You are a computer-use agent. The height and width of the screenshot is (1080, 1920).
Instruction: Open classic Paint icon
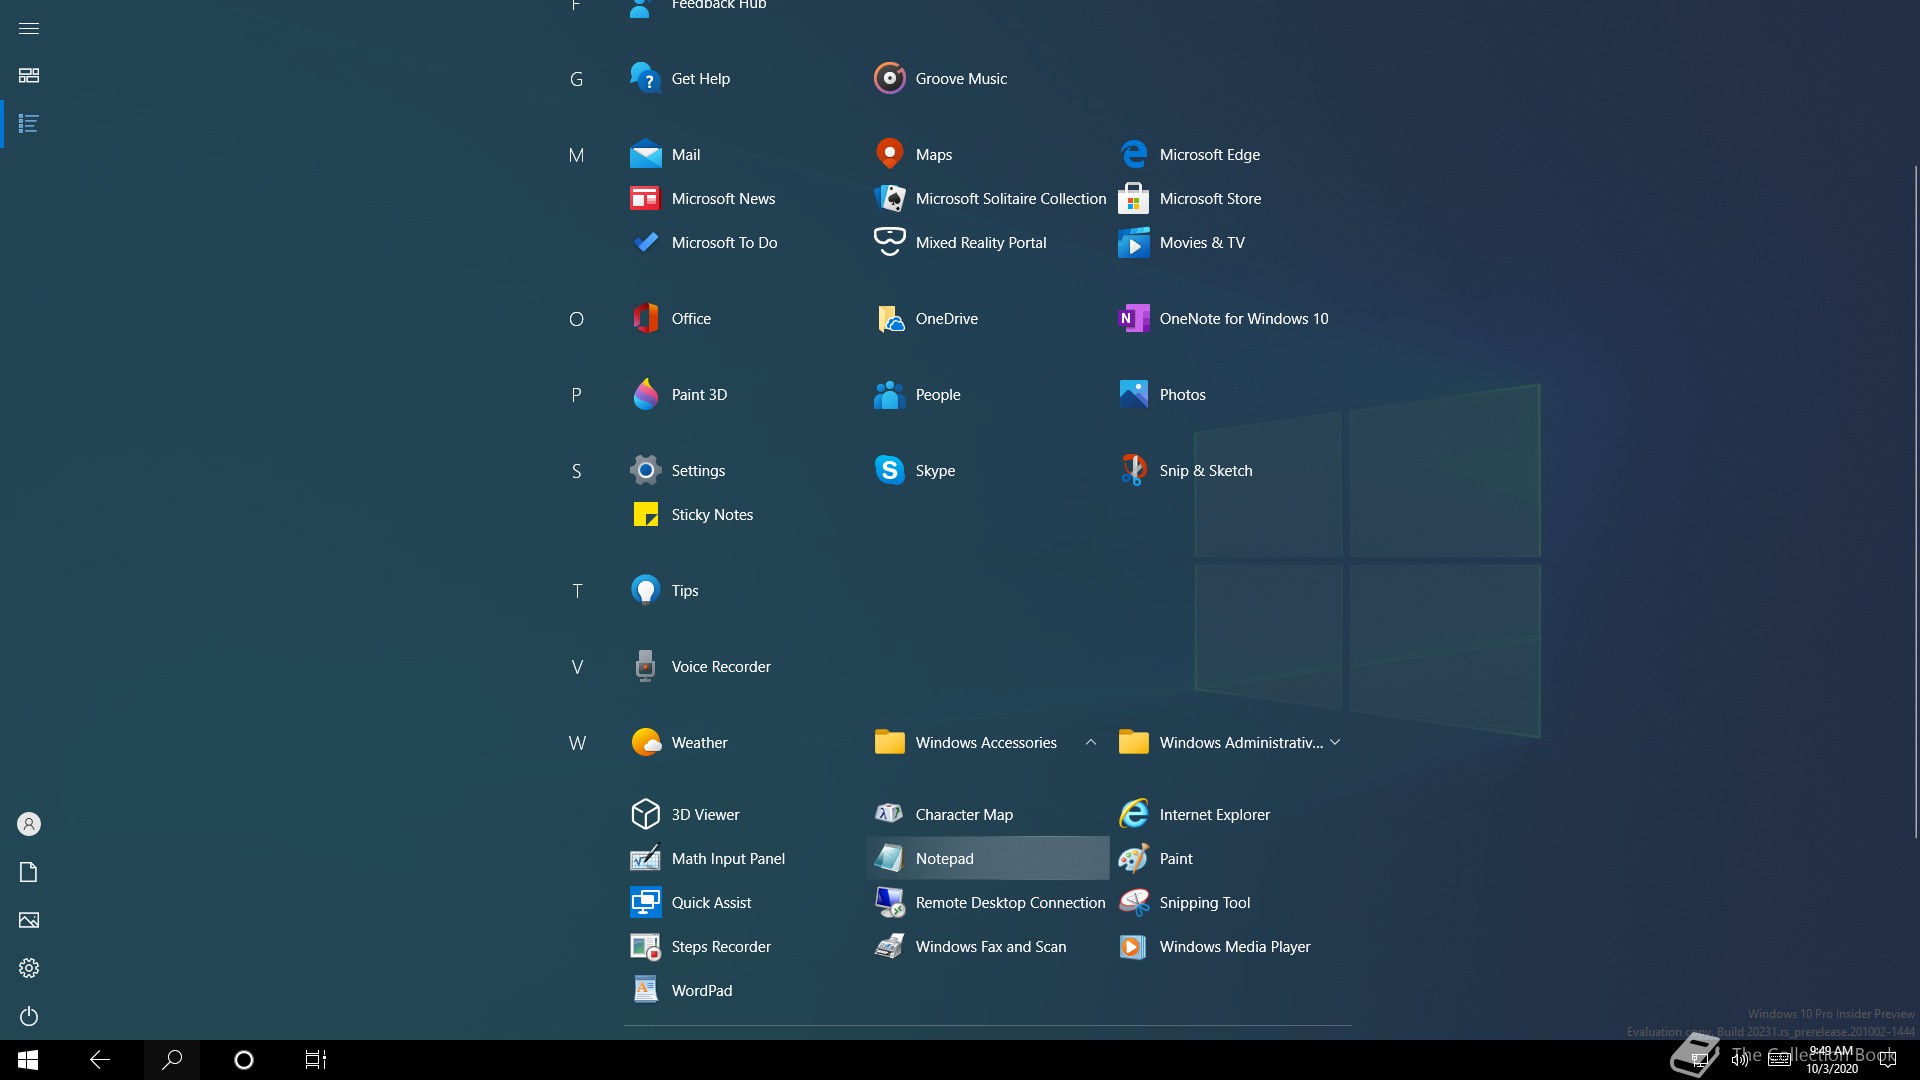[1133, 858]
